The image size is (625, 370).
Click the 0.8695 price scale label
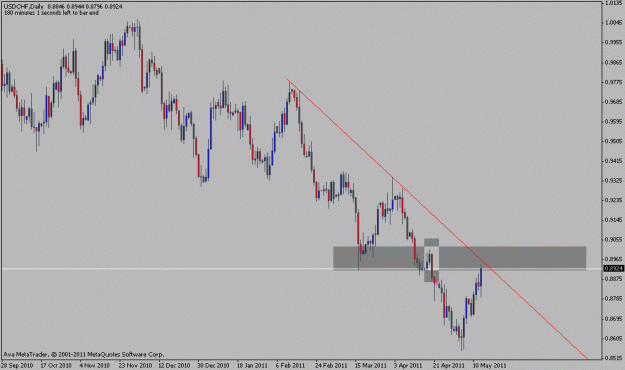pyautogui.click(x=614, y=319)
